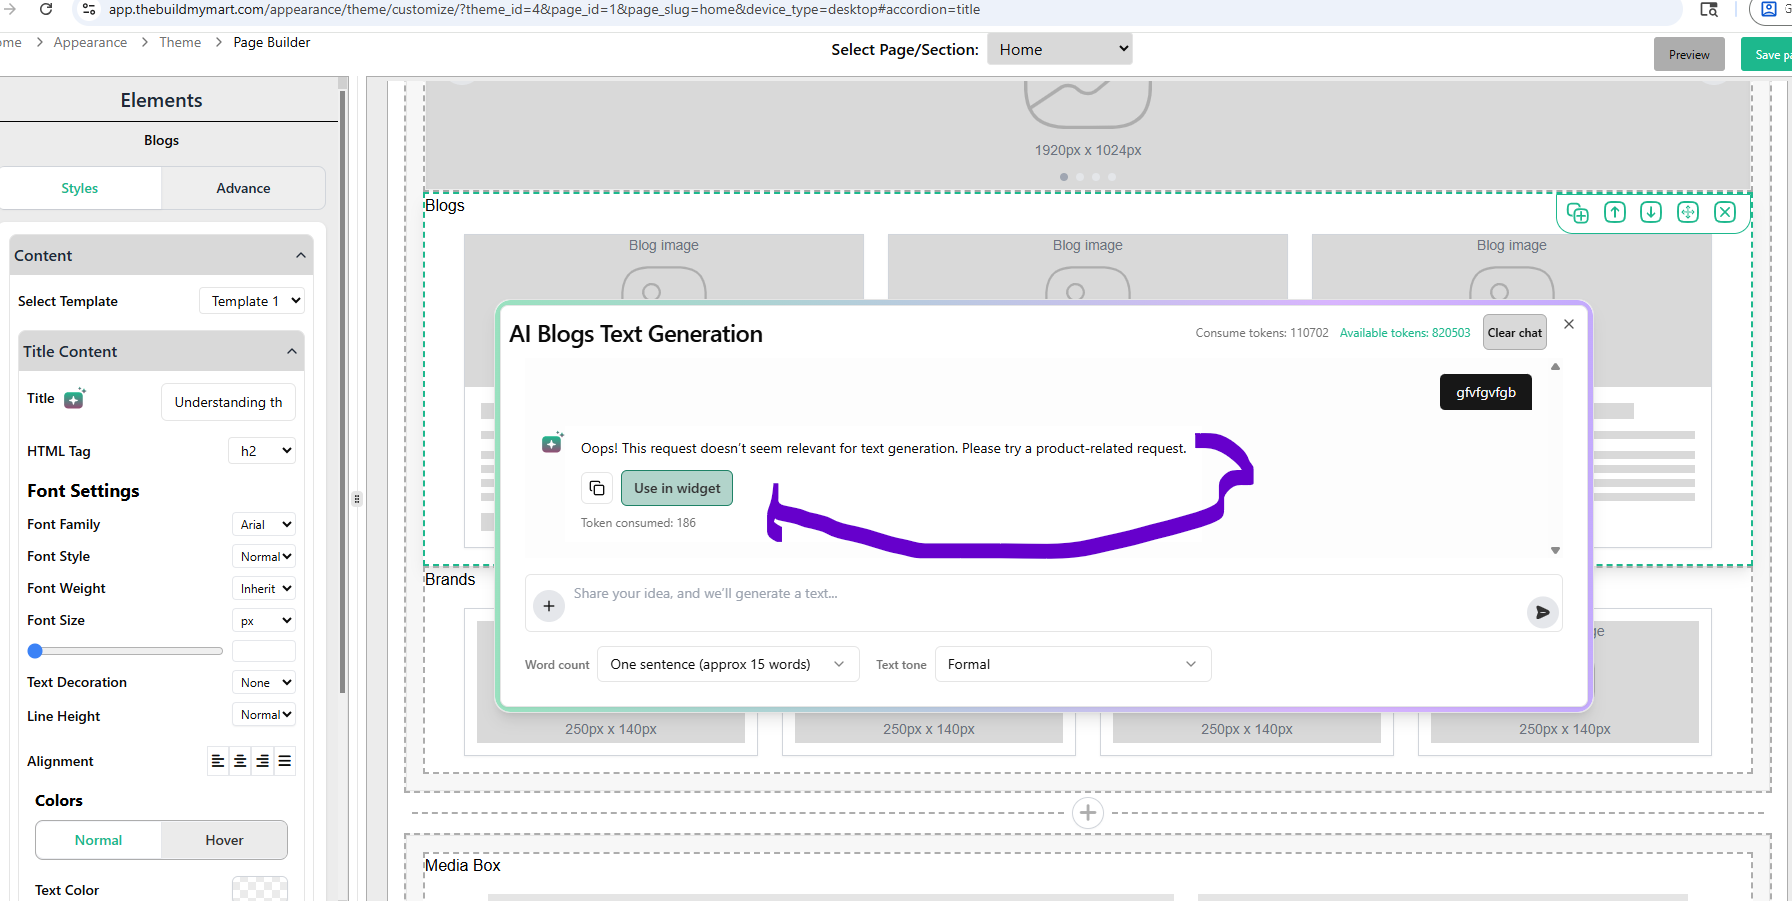This screenshot has width=1792, height=901.
Task: Select the Normal colors tab
Action: coord(98,840)
